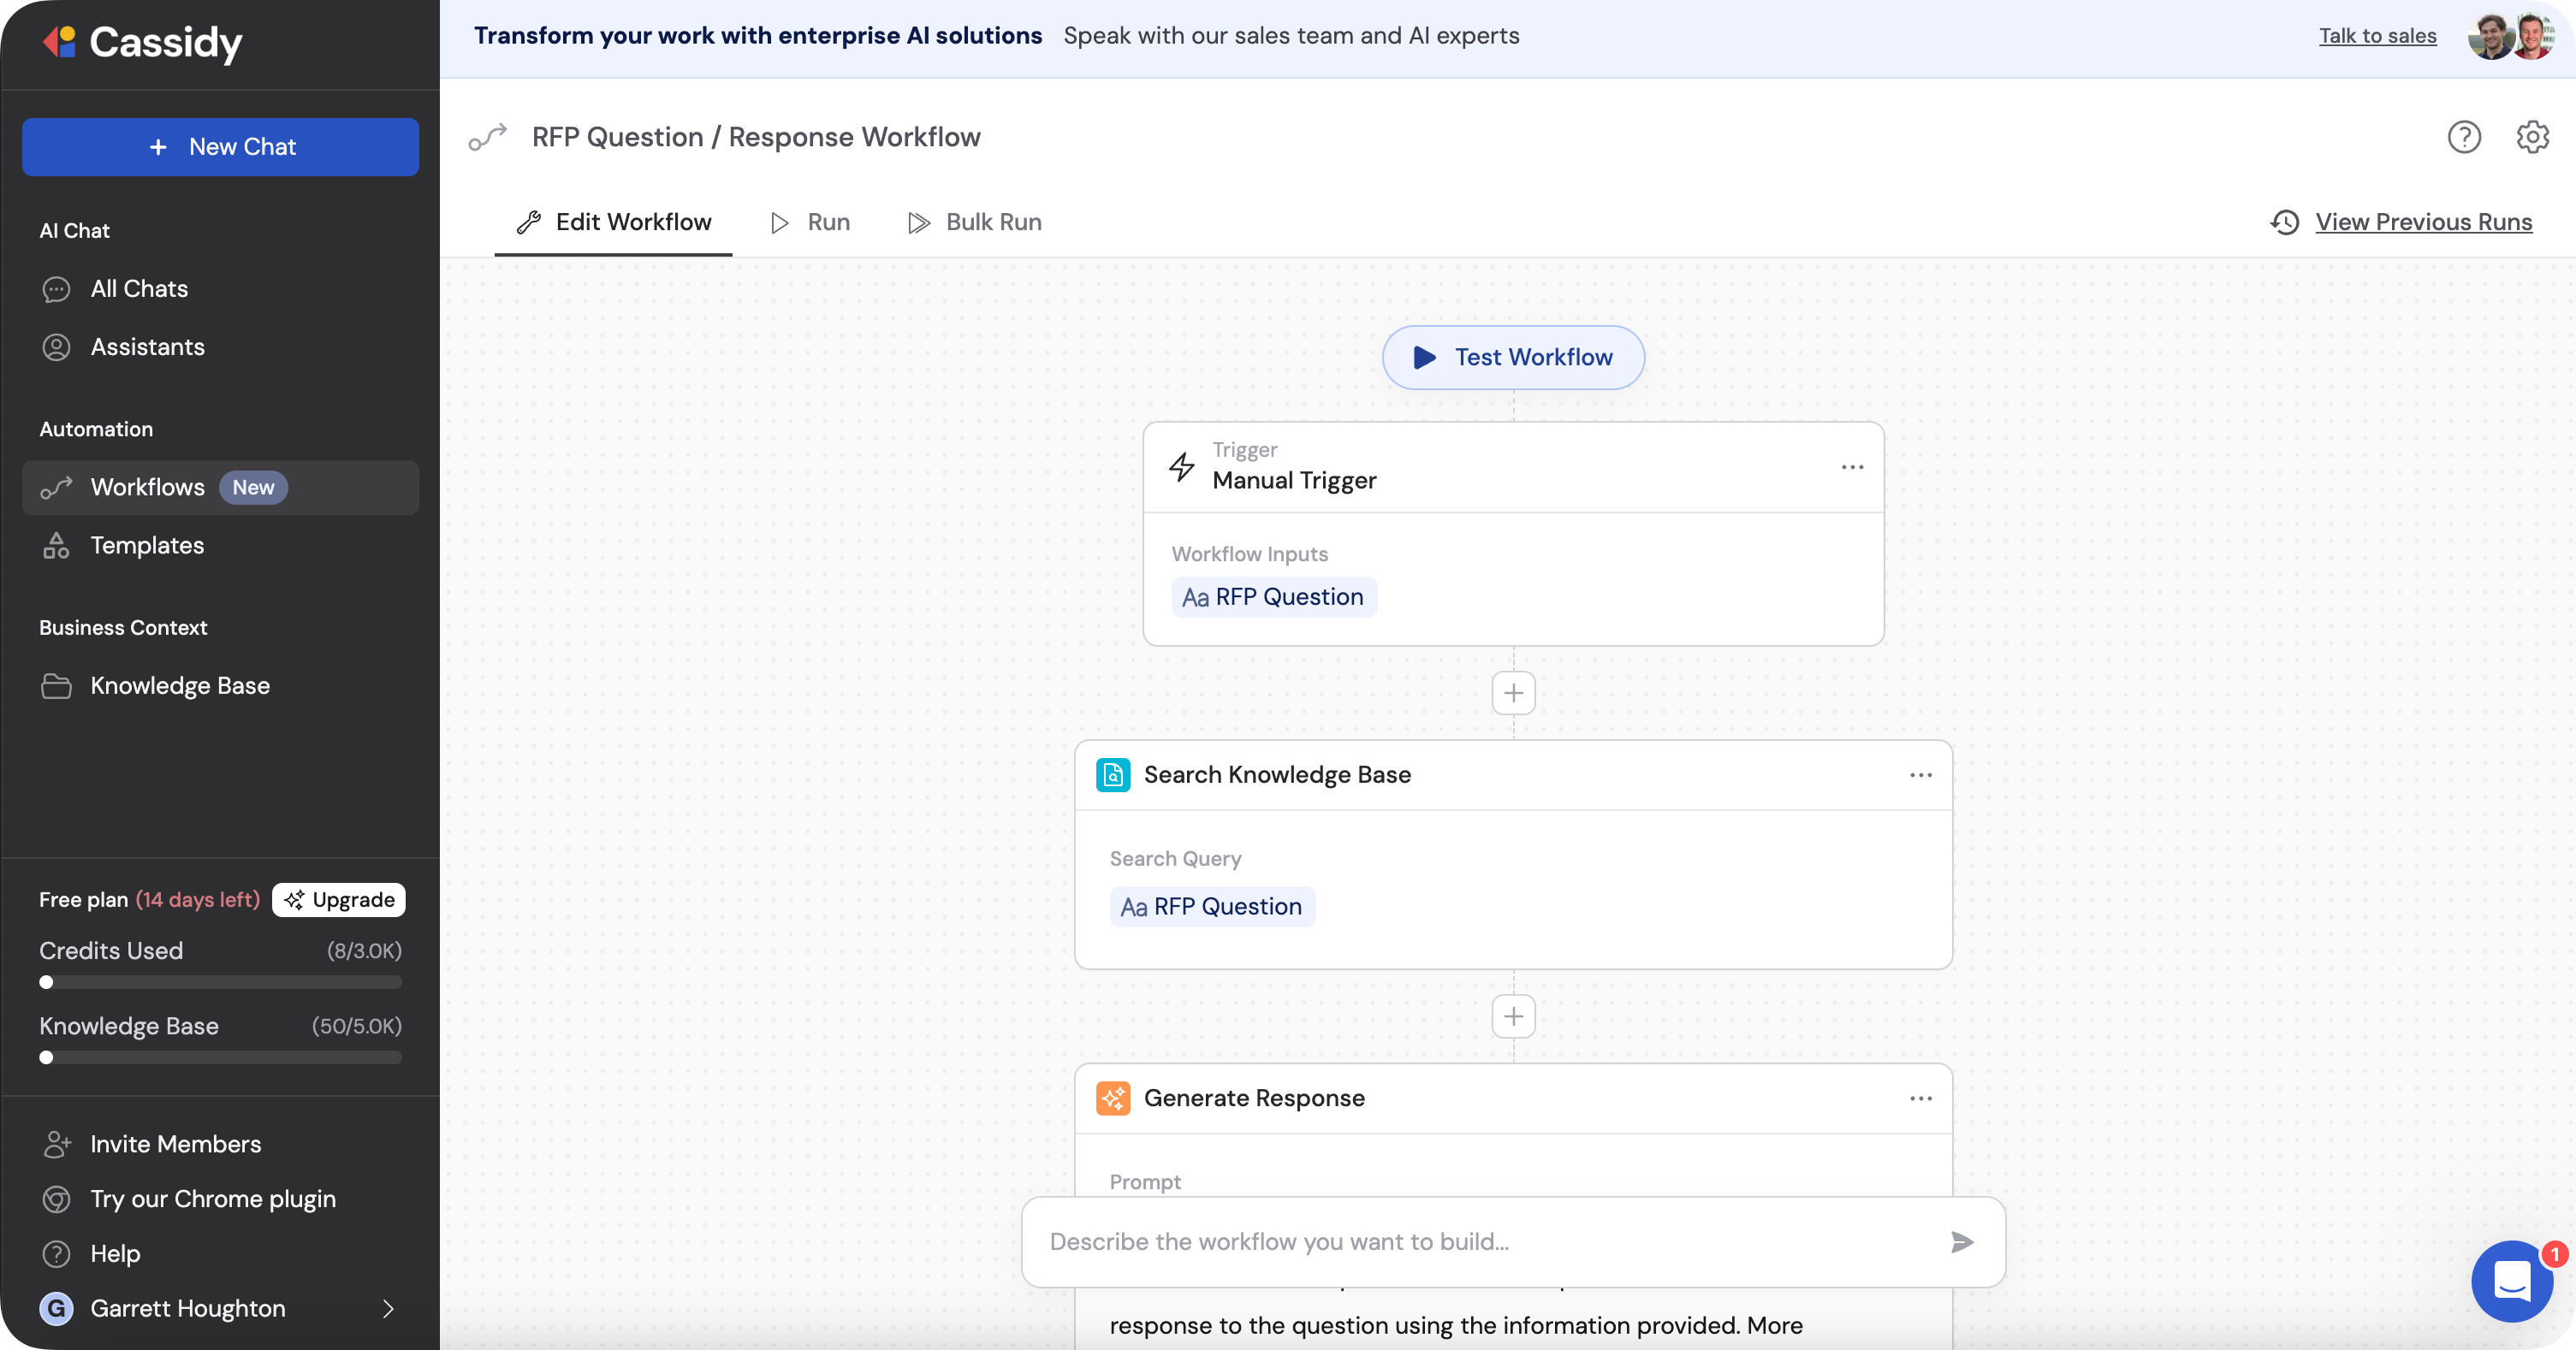Screen dimensions: 2576x1350
Task: Focus the describe workflow input field
Action: (1480, 1241)
